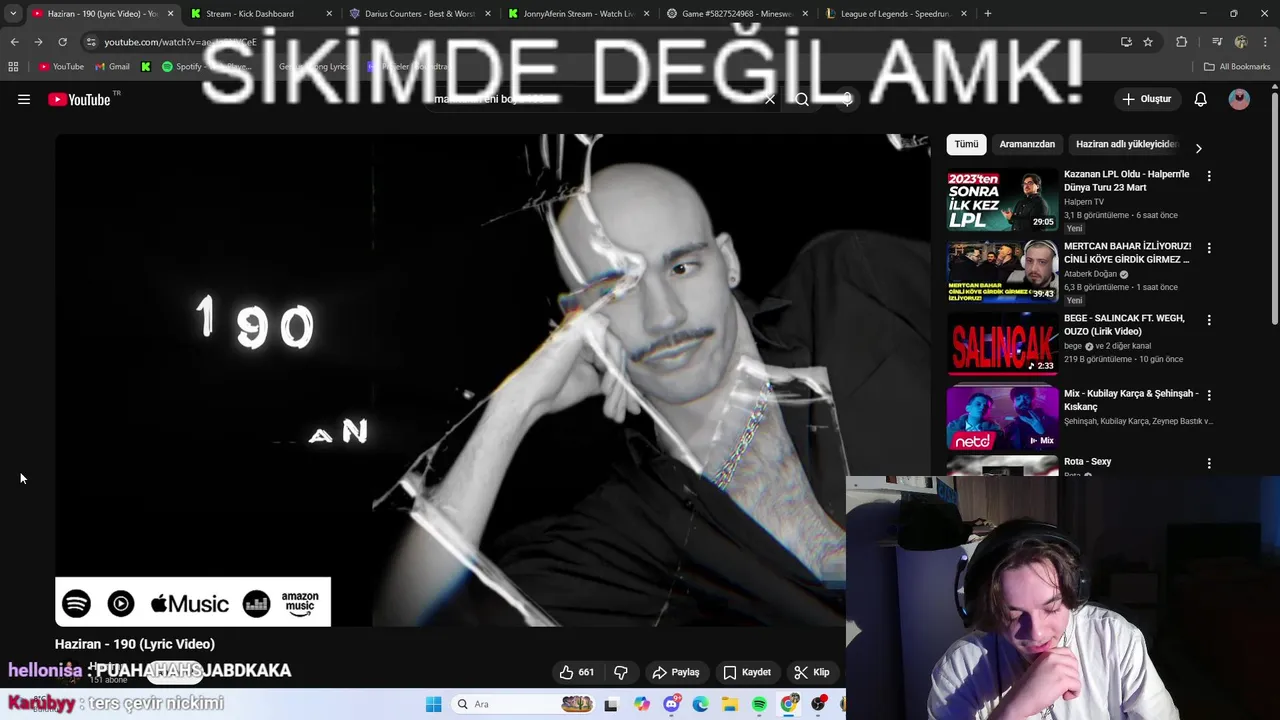
Task: Bookmark this page with star icon
Action: tap(1148, 42)
